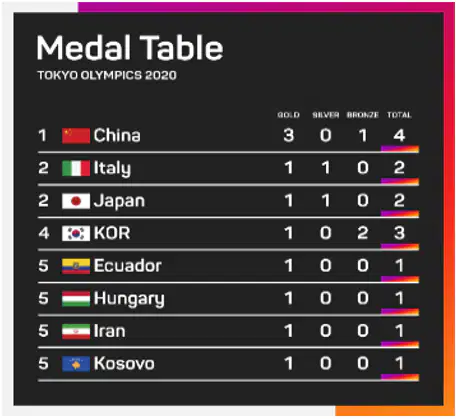The width and height of the screenshot is (456, 419).
Task: Click the Iran flag icon
Action: click(76, 331)
